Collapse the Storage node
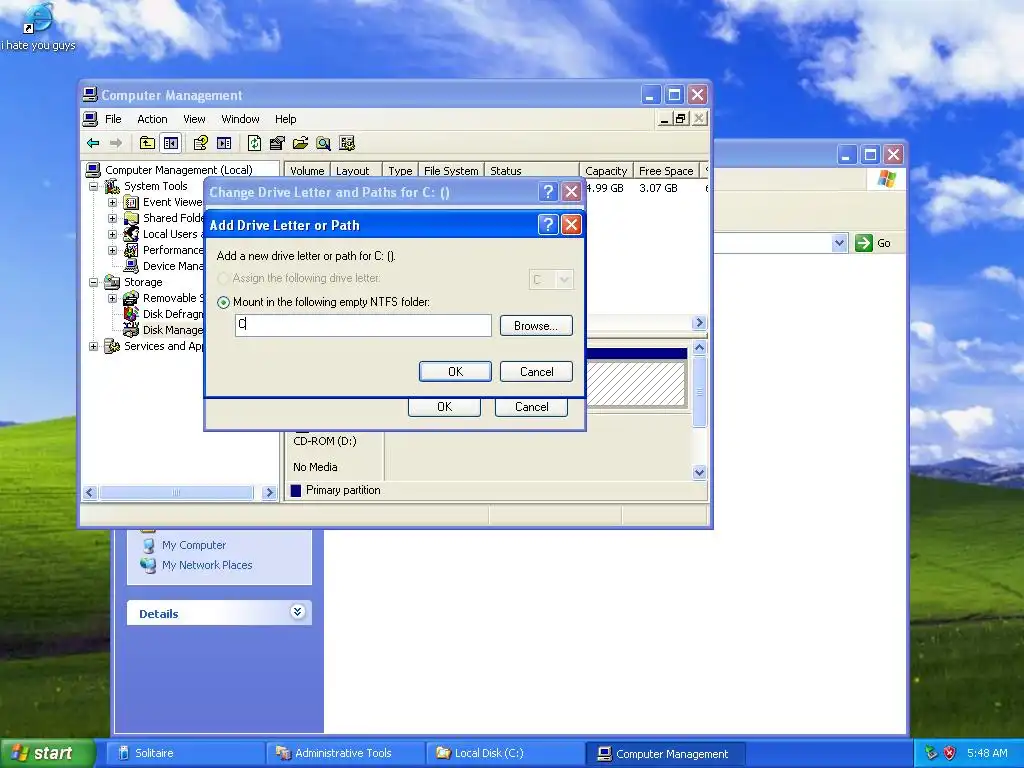This screenshot has width=1024, height=768. (x=93, y=282)
